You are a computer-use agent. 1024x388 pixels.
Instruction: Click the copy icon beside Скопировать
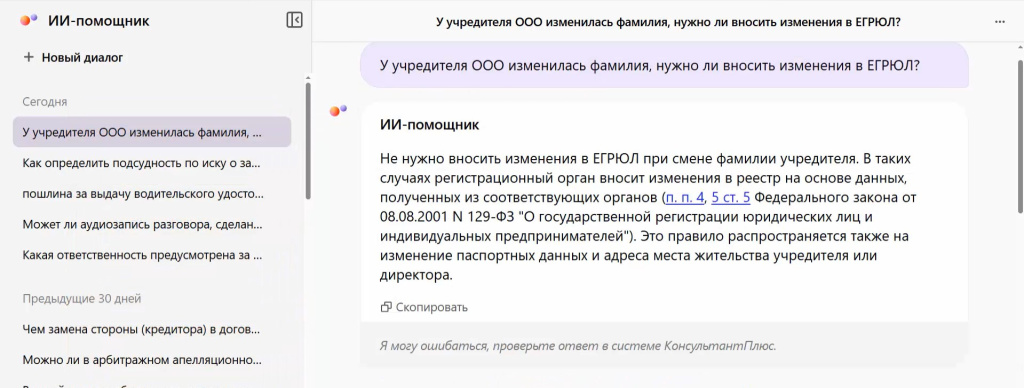click(x=386, y=307)
